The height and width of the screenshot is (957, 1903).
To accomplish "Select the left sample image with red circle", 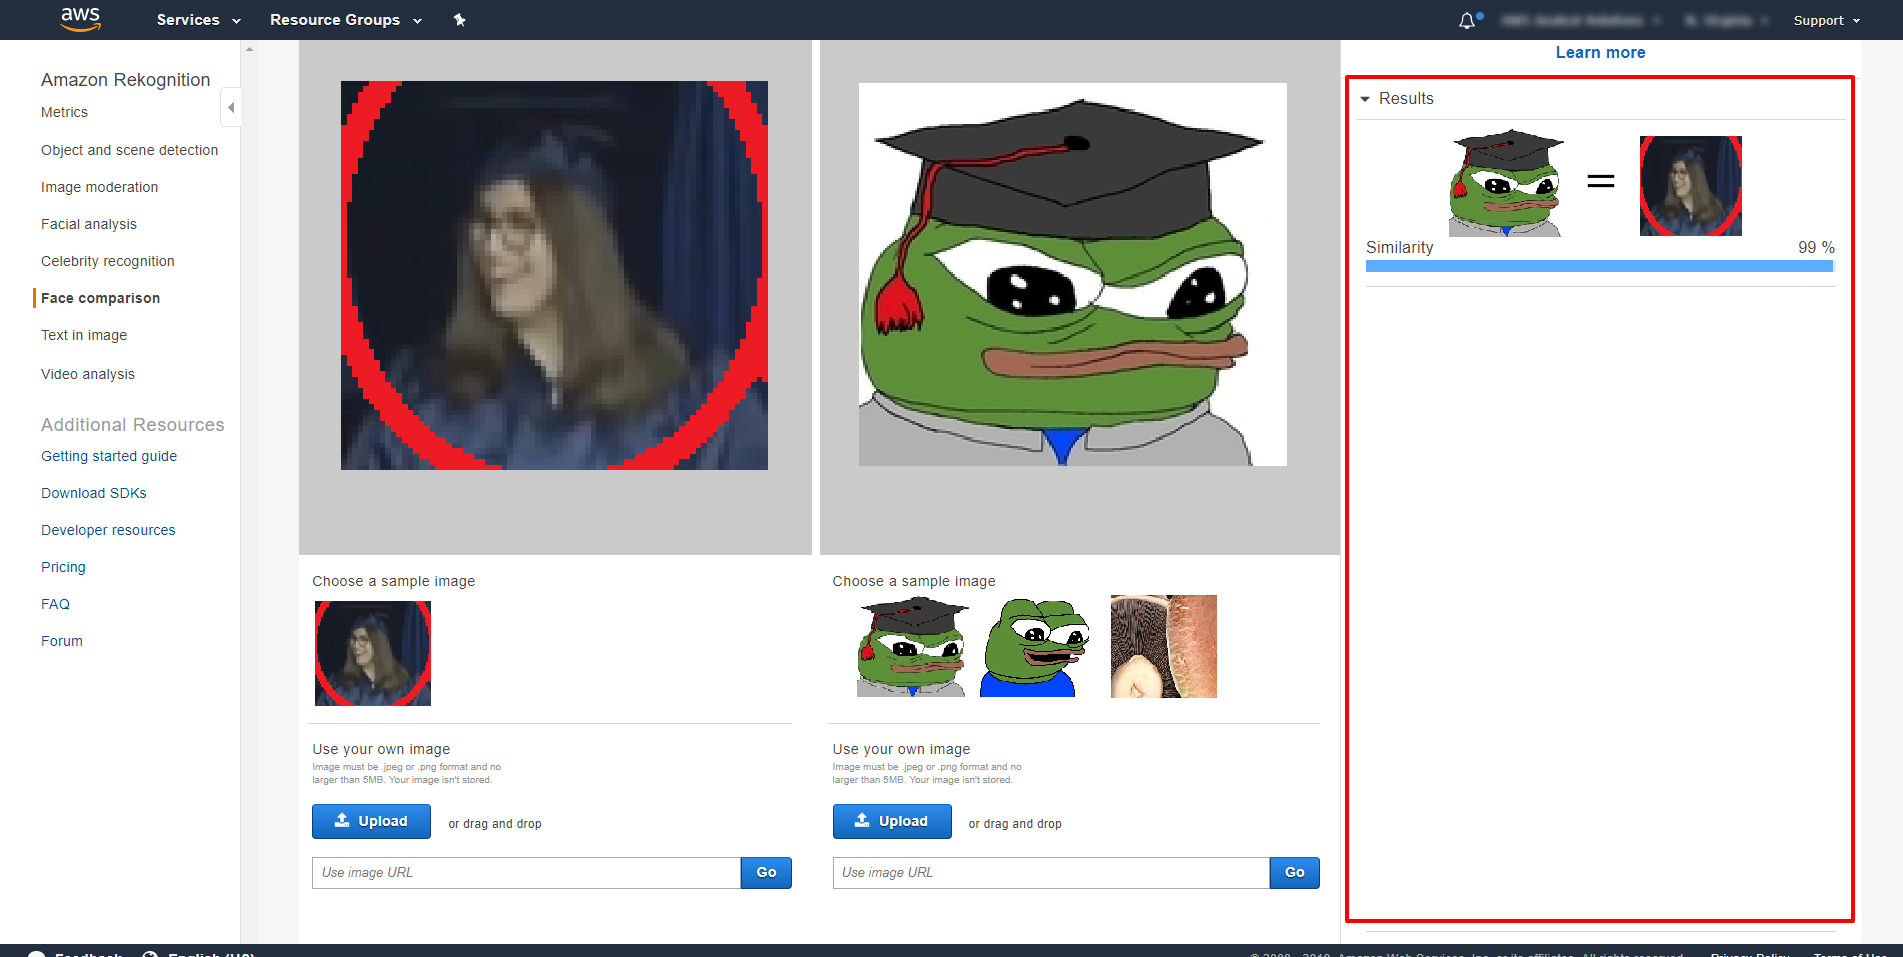I will 373,653.
